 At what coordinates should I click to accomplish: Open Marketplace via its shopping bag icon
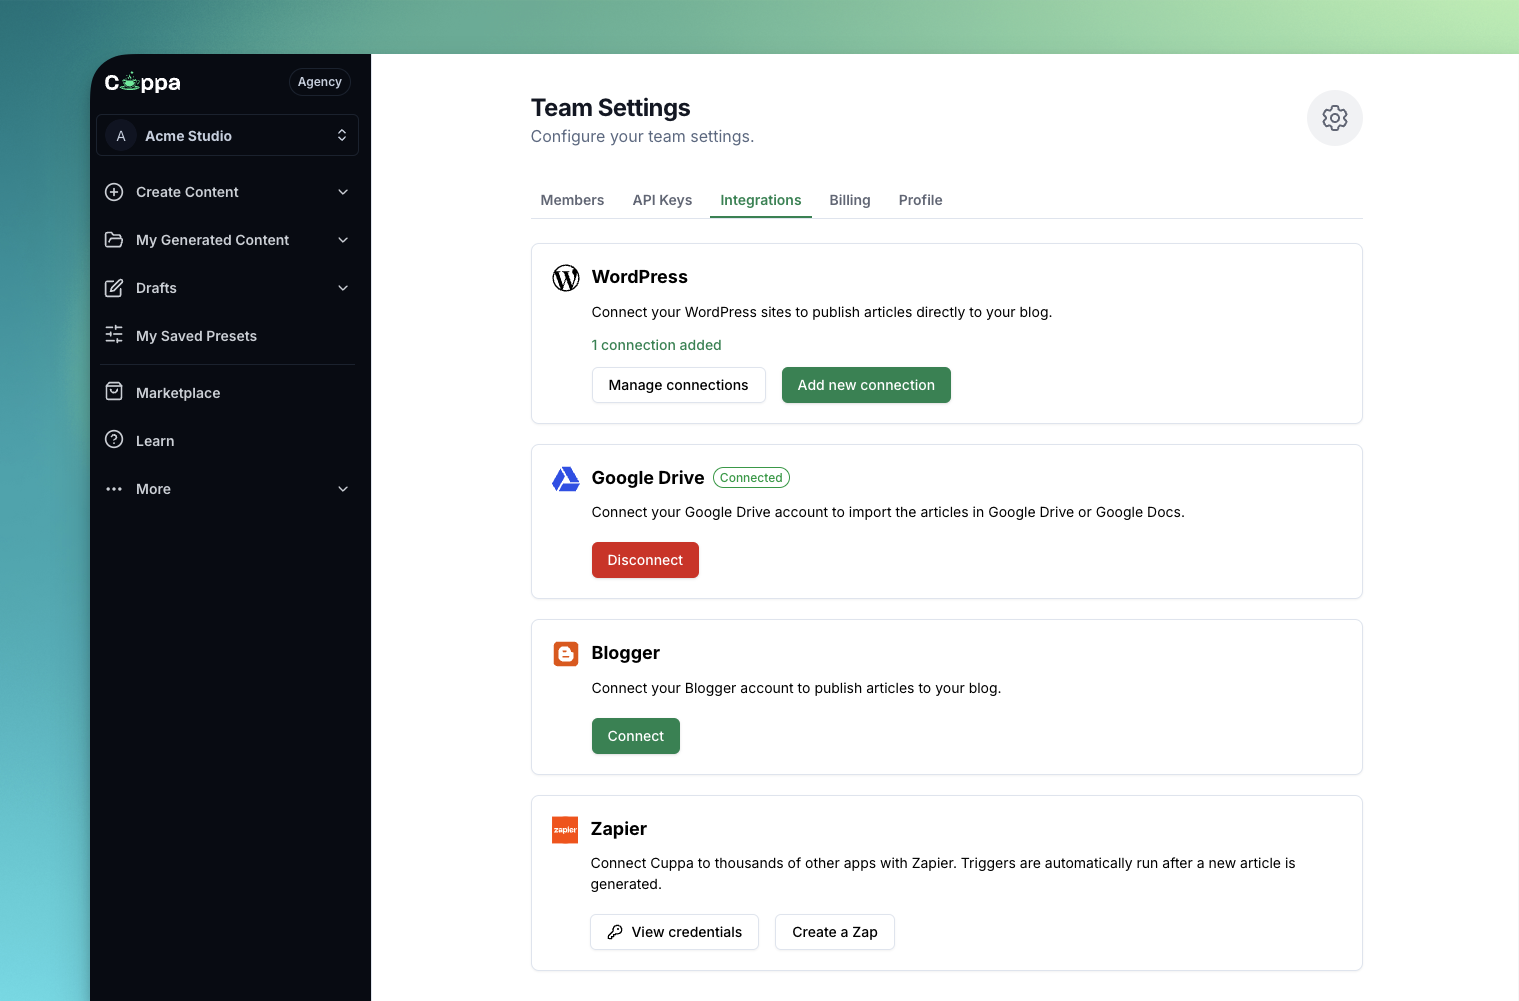point(114,392)
